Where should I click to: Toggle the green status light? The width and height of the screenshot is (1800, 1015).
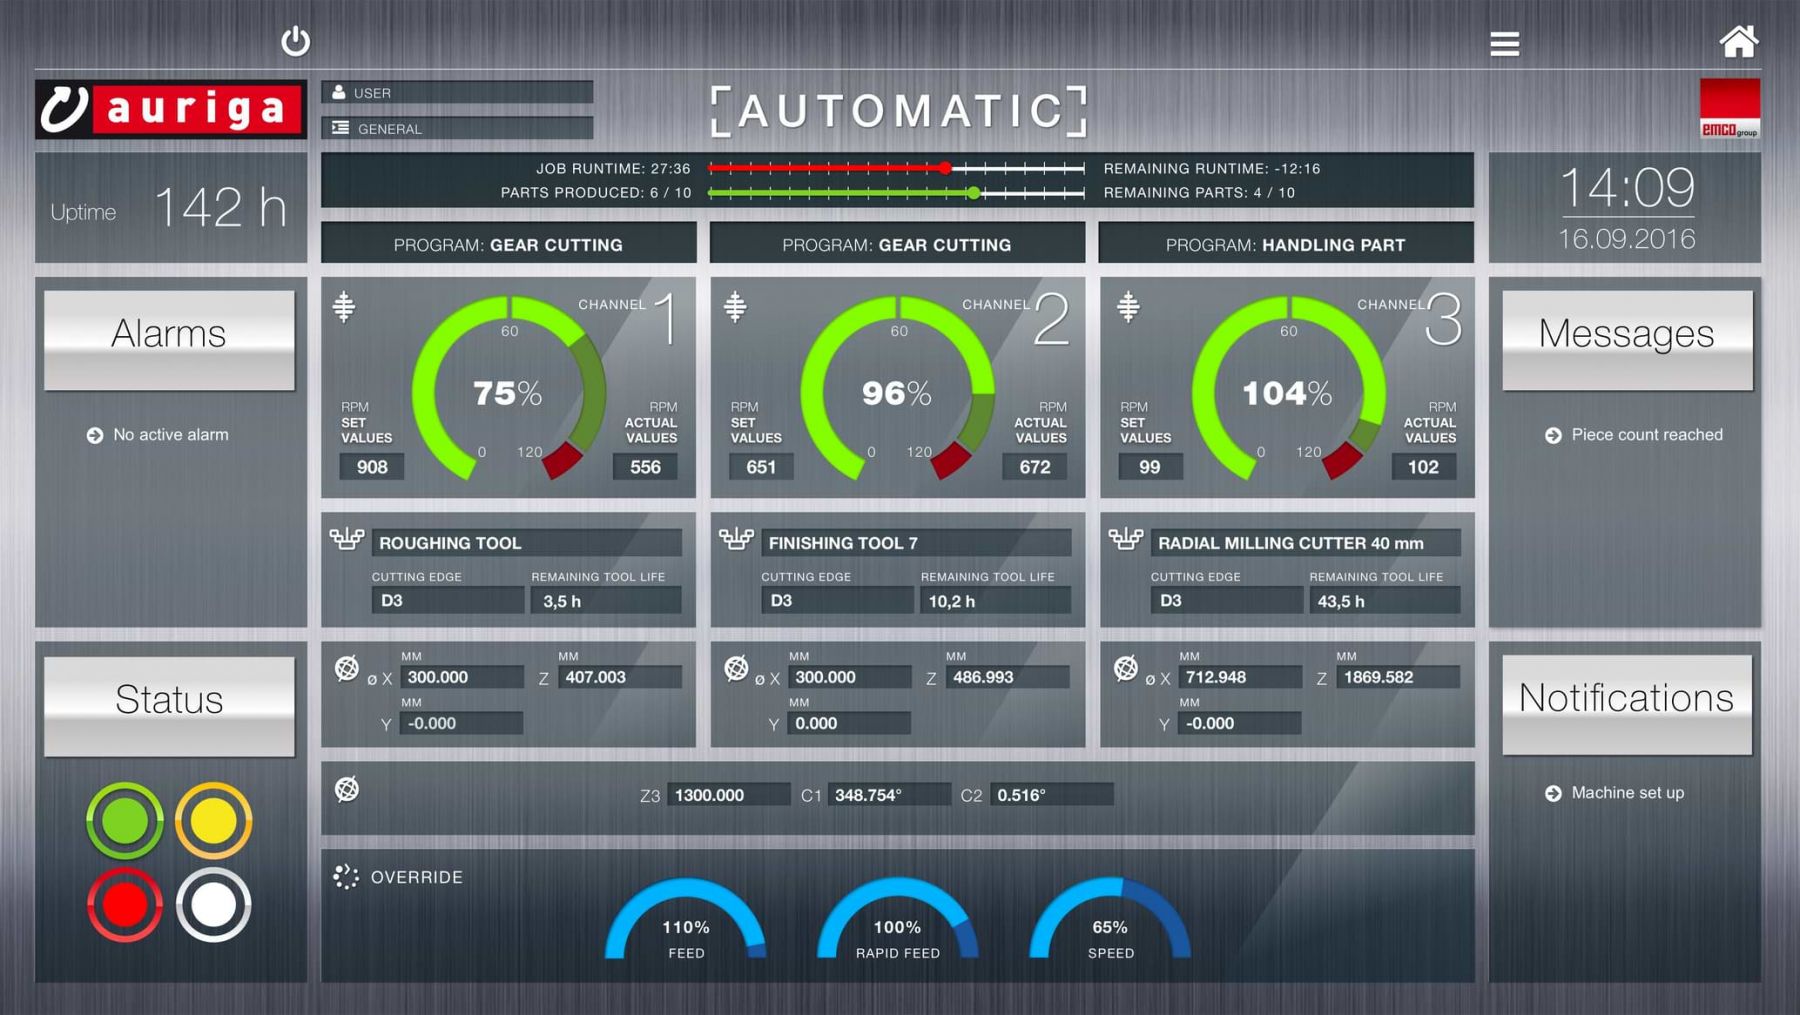125,820
